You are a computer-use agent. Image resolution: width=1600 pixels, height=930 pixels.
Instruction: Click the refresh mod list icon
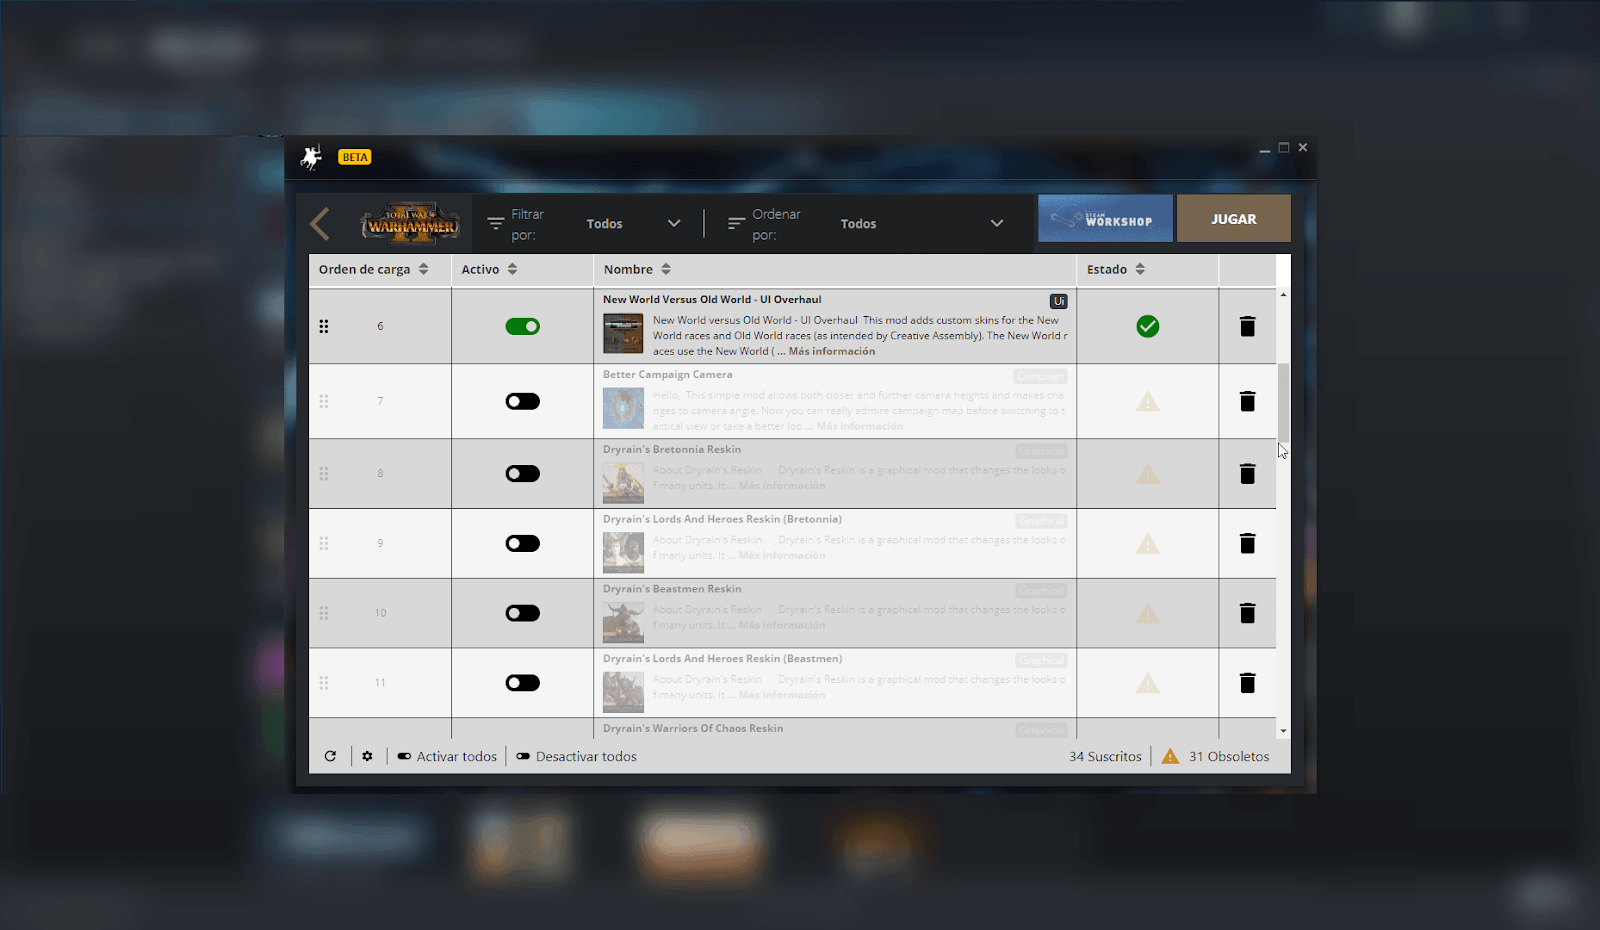point(330,756)
